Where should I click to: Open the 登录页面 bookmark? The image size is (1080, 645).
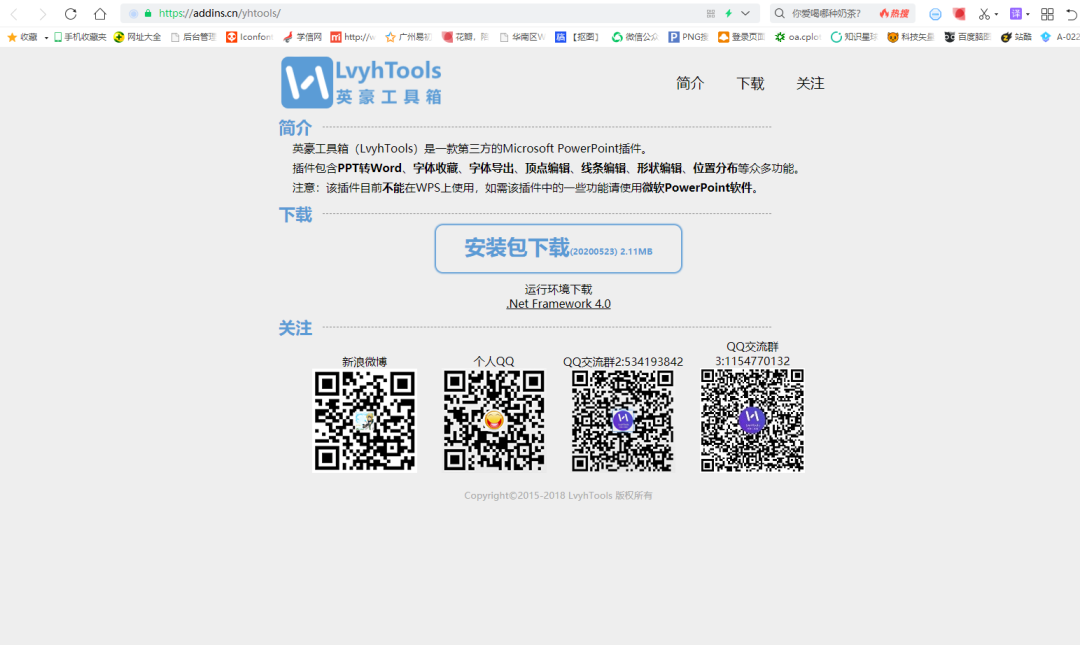741,37
